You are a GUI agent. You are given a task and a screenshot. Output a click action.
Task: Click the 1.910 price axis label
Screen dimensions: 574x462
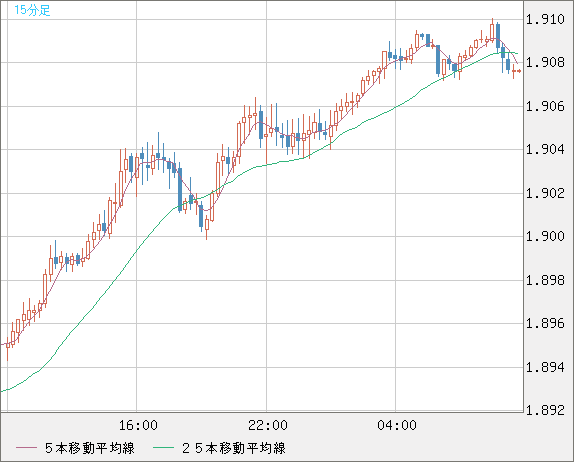[545, 19]
